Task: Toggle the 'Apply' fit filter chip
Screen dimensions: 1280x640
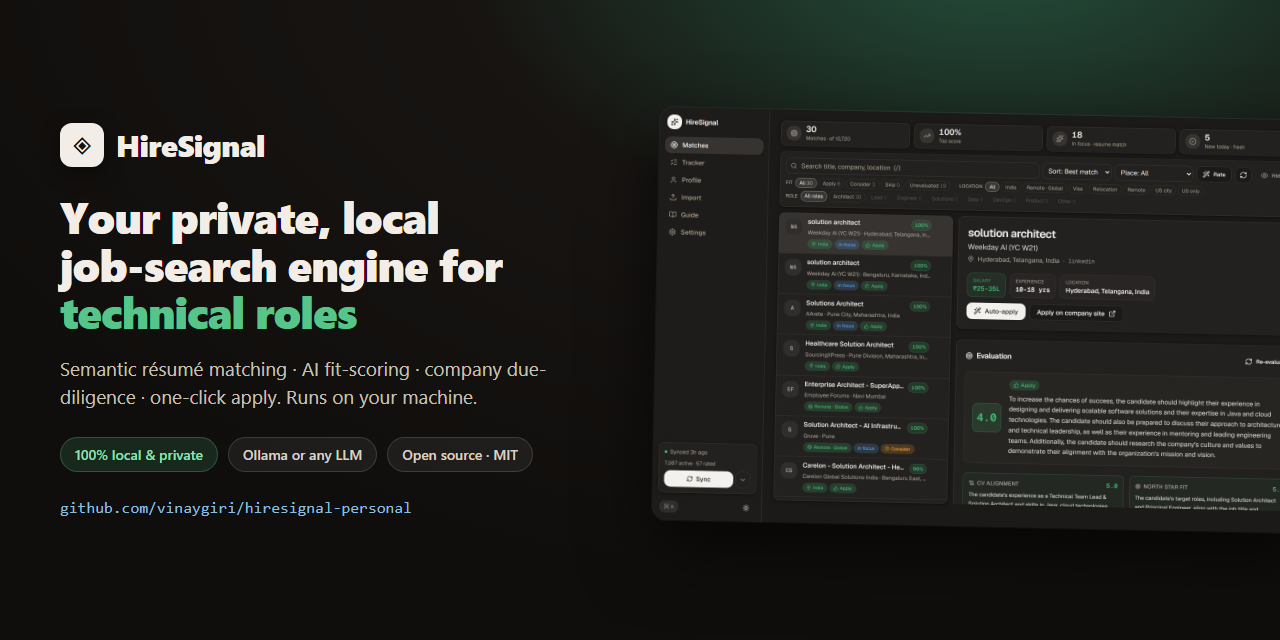Action: (831, 184)
